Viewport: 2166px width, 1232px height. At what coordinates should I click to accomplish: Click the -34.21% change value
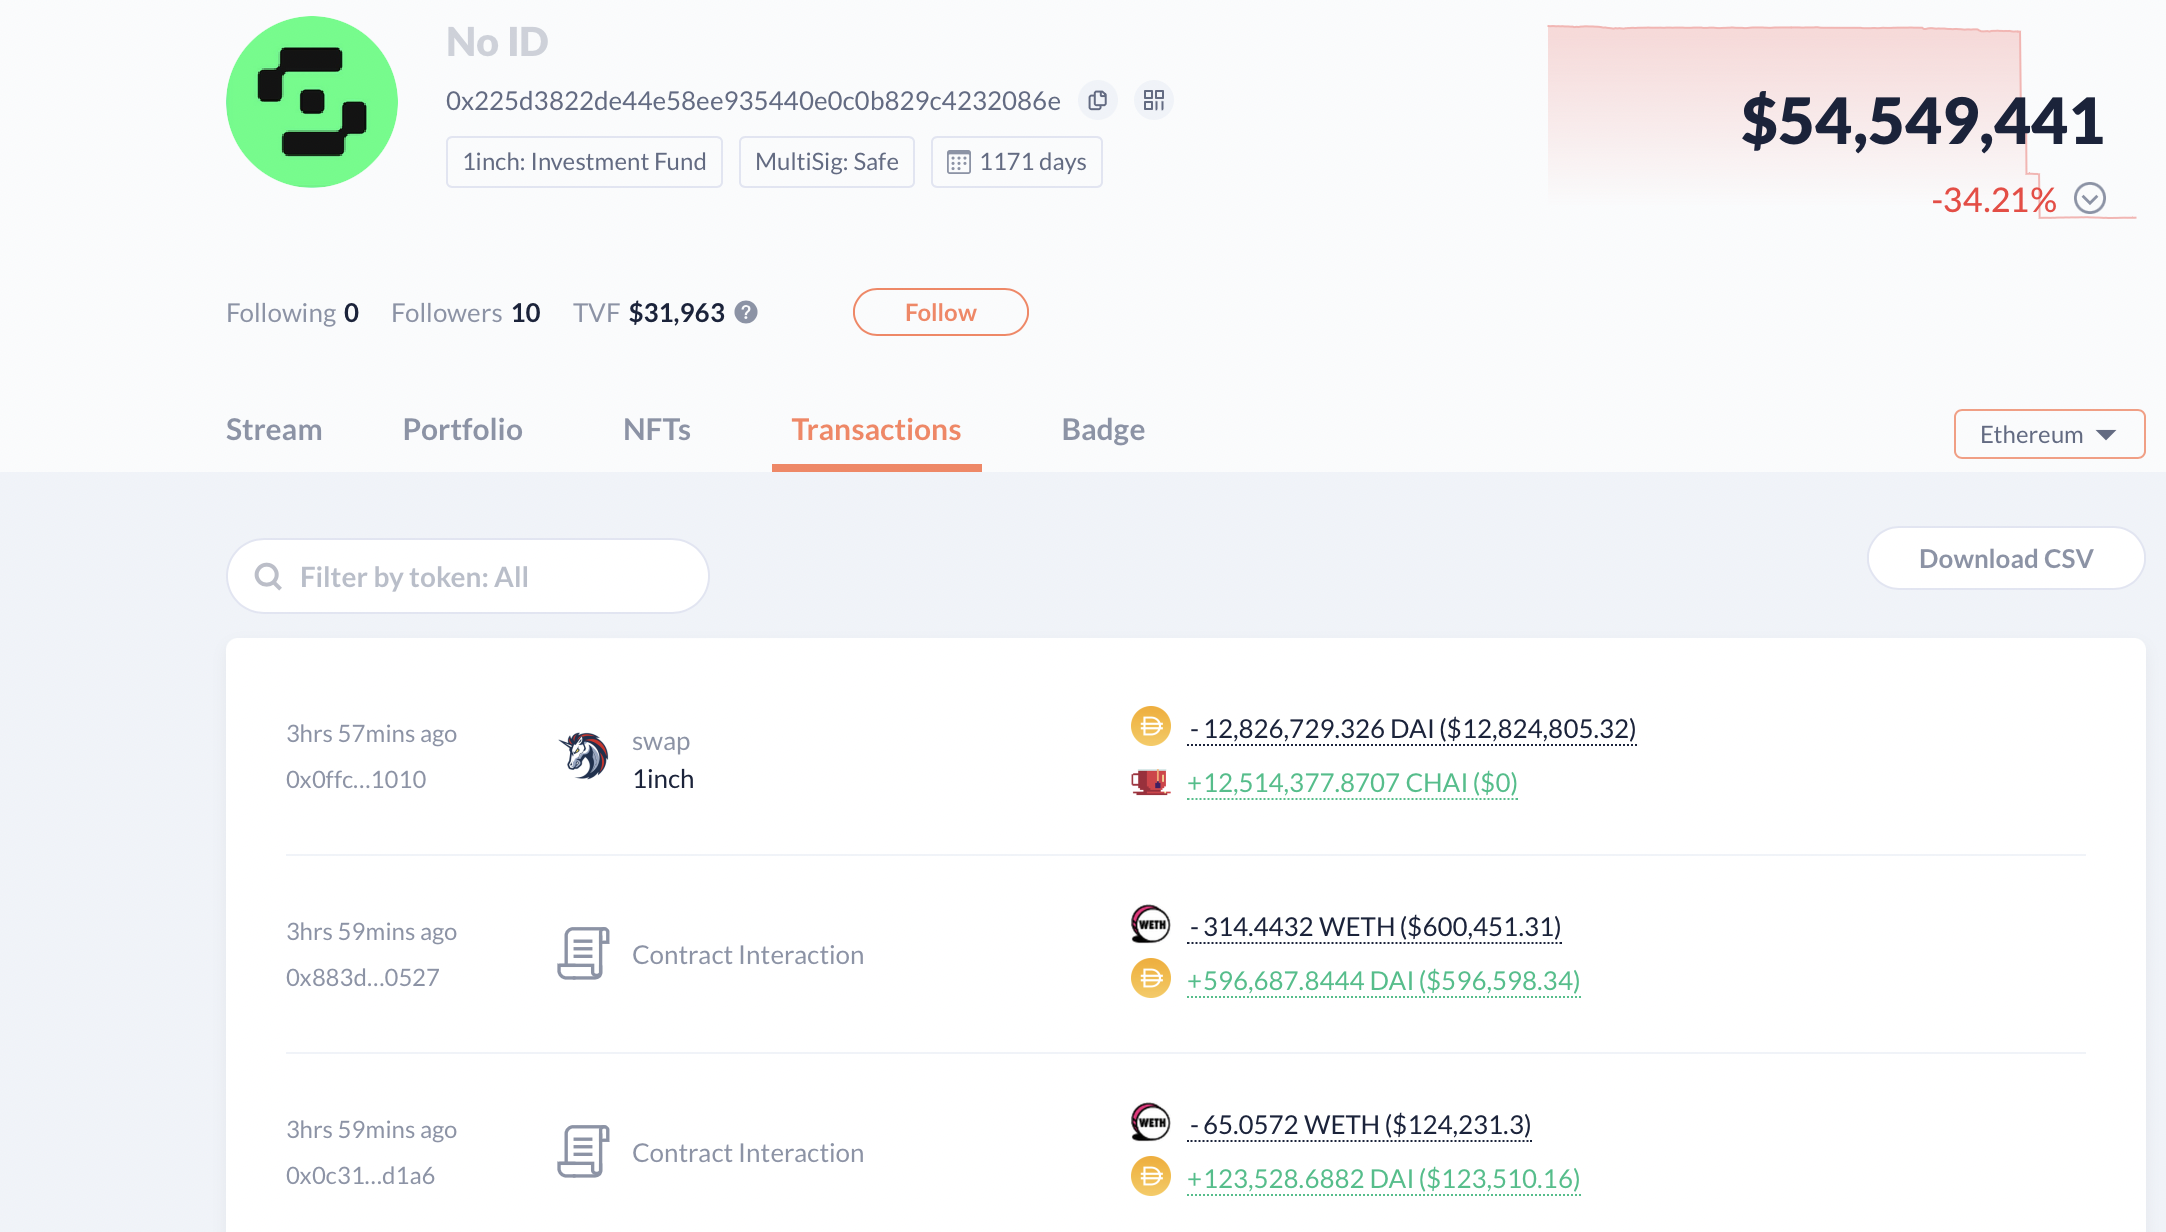(x=1994, y=200)
